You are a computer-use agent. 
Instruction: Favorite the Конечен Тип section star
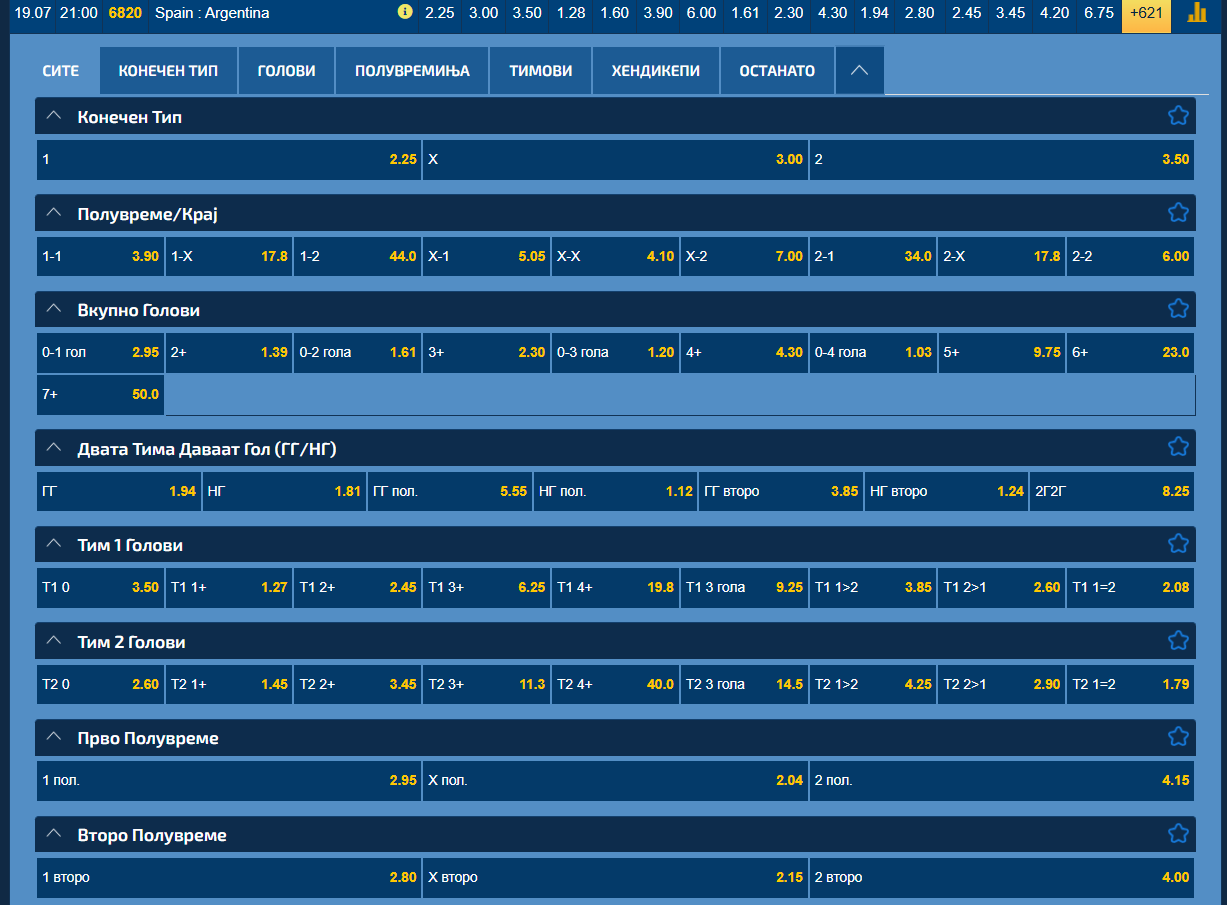tap(1178, 116)
